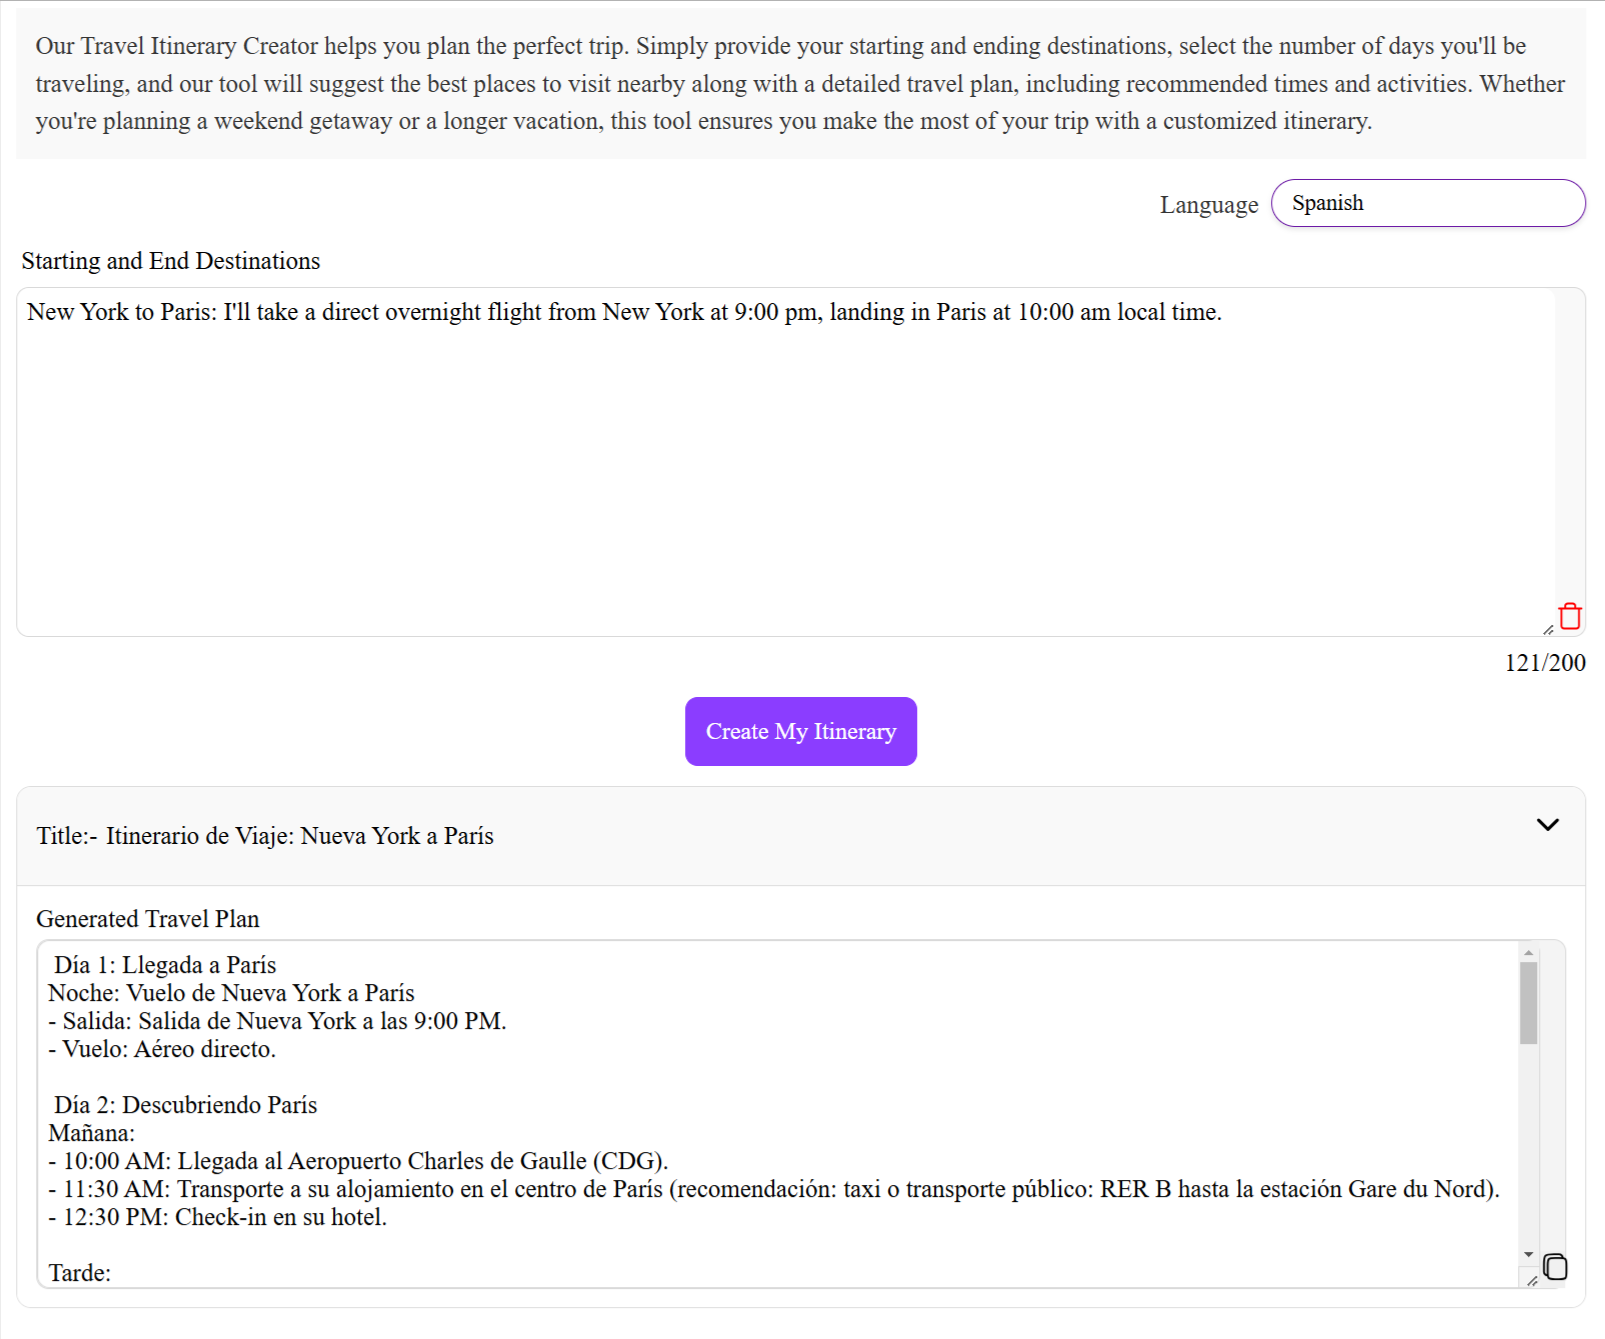The width and height of the screenshot is (1605, 1339).
Task: Click the 'Language' label text
Action: pyautogui.click(x=1209, y=205)
